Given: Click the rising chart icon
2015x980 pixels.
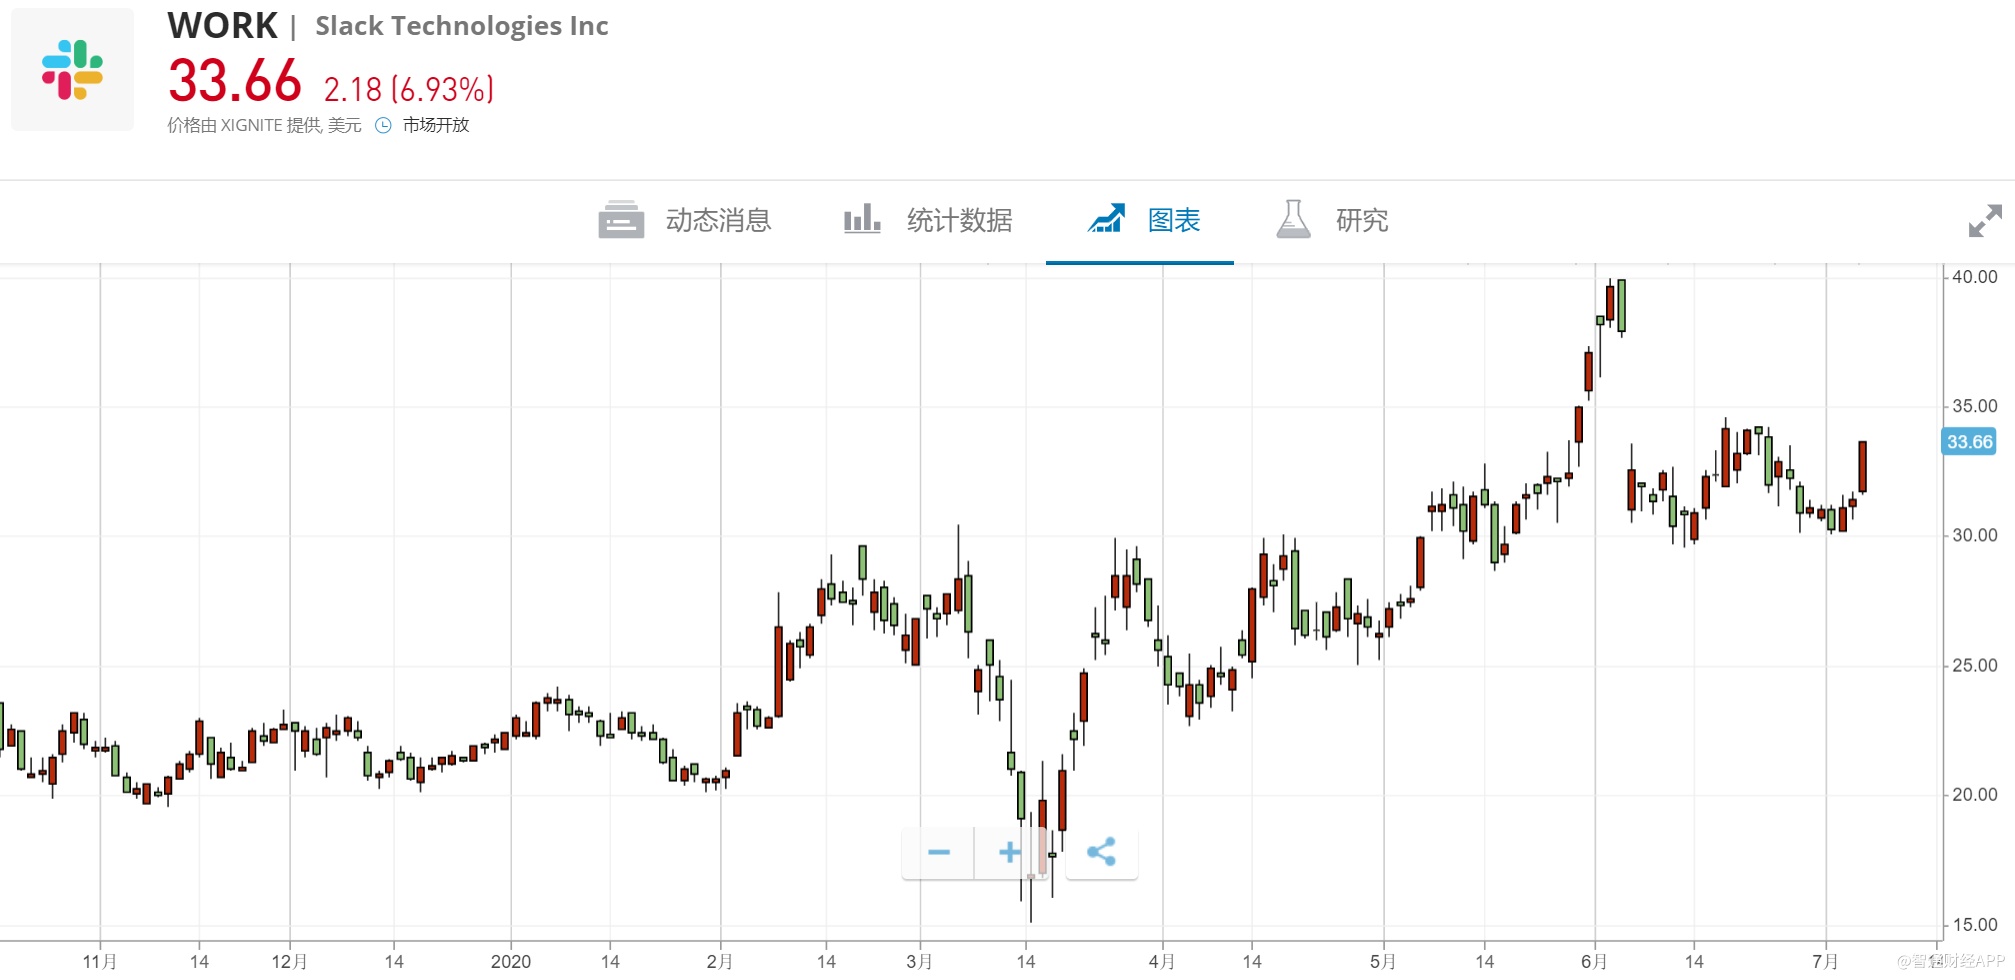Looking at the screenshot, I should click(x=1106, y=219).
